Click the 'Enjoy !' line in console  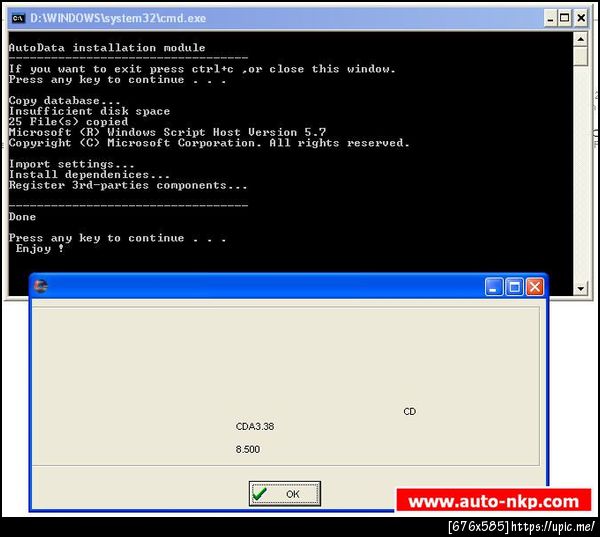click(39, 248)
